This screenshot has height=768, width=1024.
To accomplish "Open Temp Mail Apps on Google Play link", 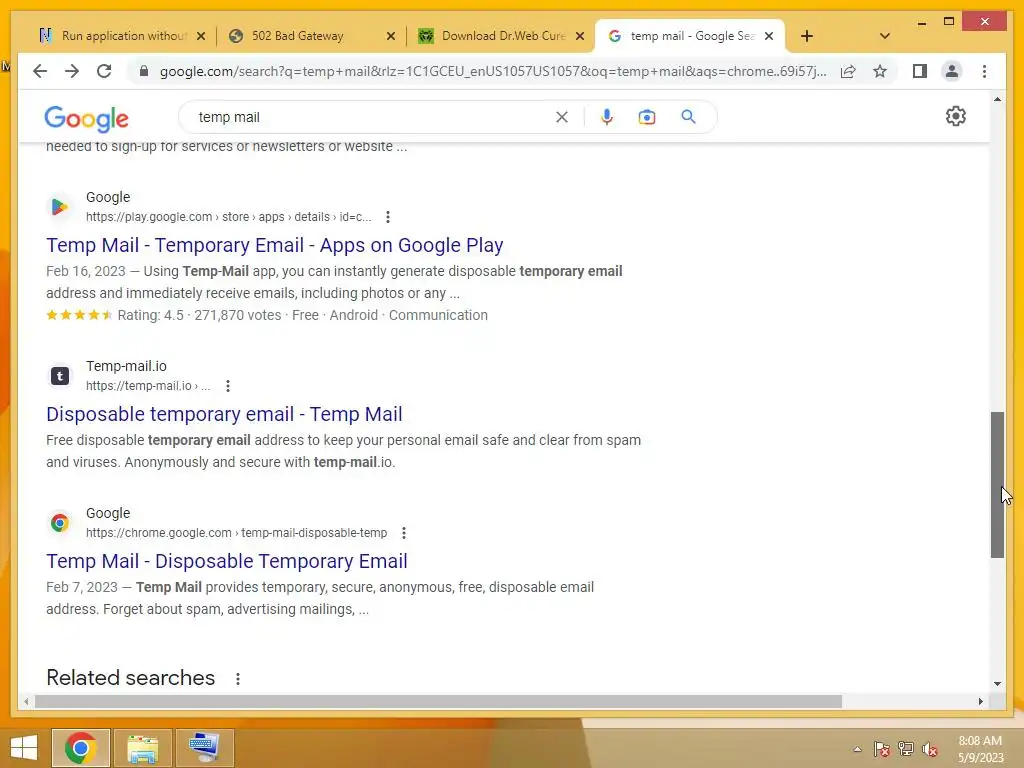I will 274,246.
